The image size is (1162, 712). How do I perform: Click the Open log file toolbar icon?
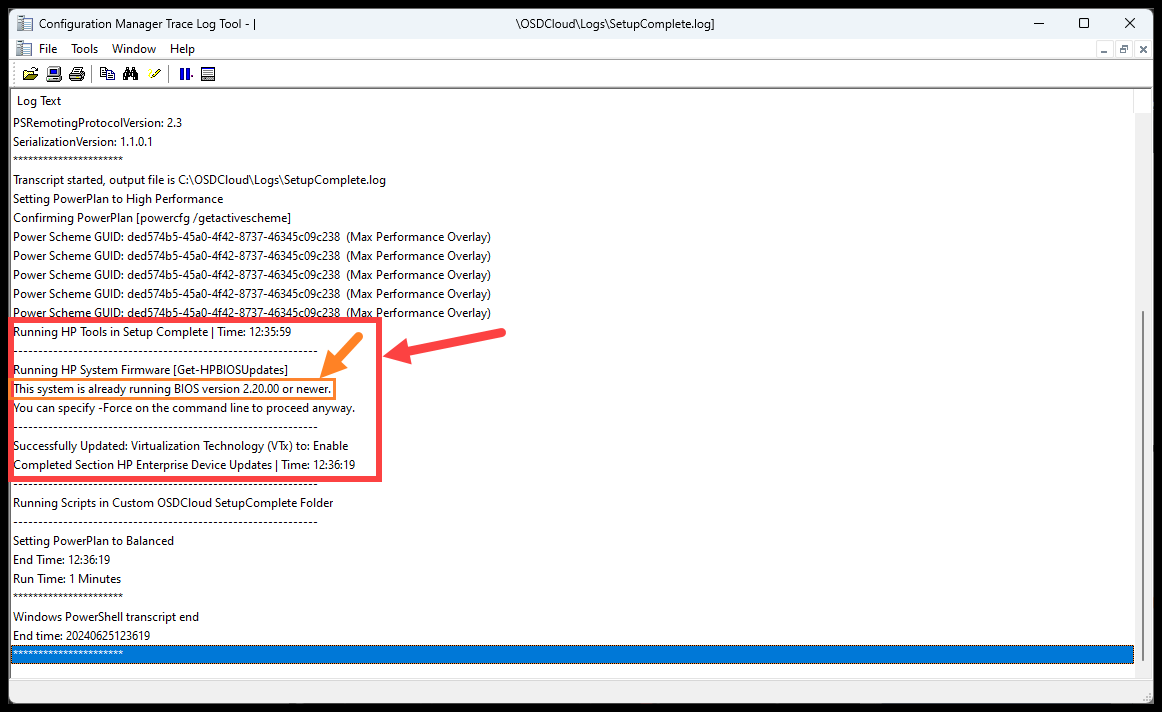30,74
